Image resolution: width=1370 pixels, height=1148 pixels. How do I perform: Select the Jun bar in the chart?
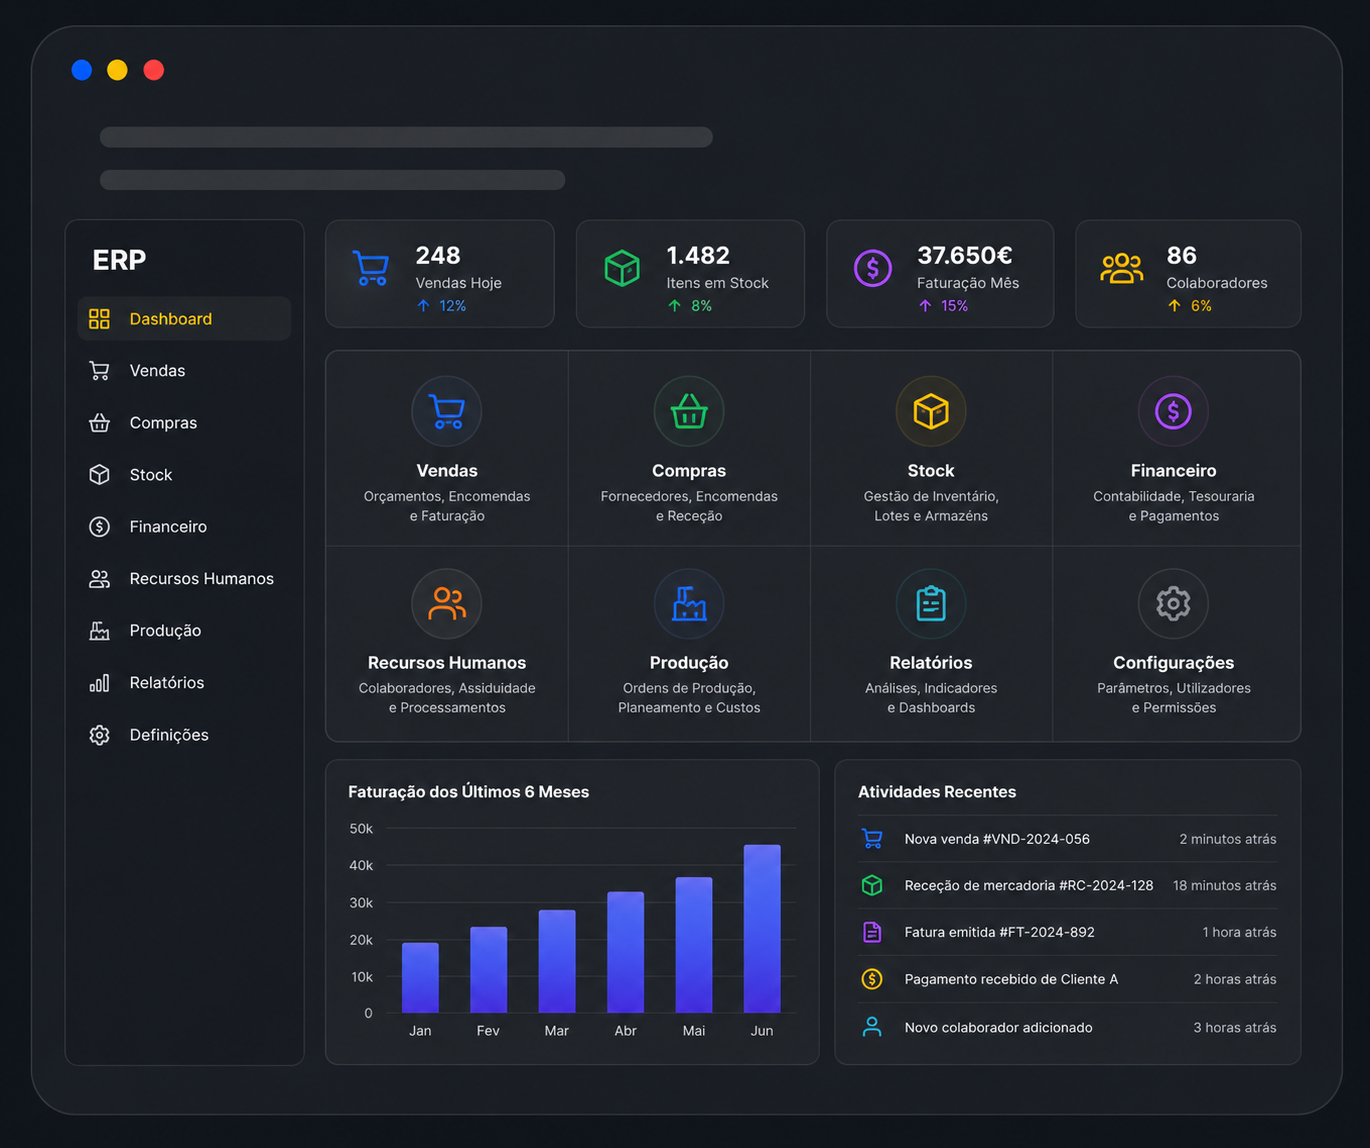tap(762, 929)
